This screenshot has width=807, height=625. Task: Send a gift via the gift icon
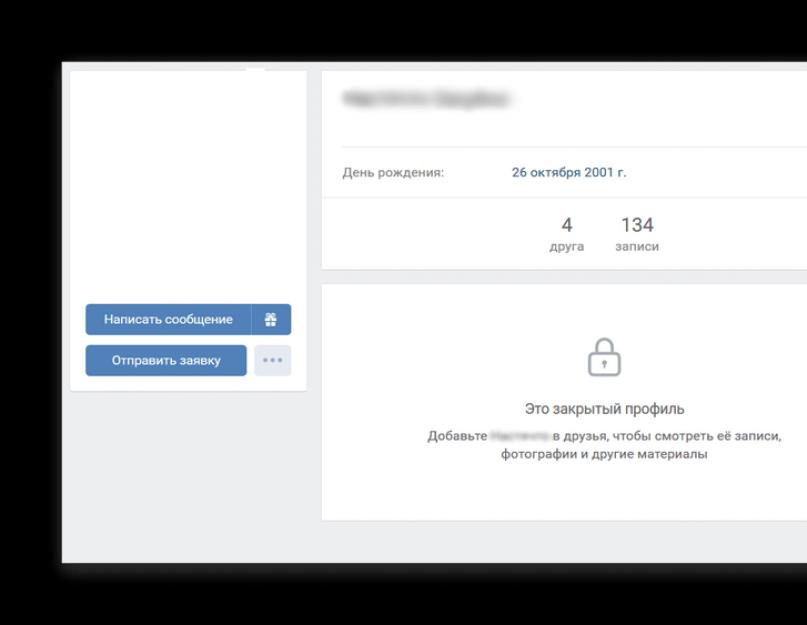(271, 319)
